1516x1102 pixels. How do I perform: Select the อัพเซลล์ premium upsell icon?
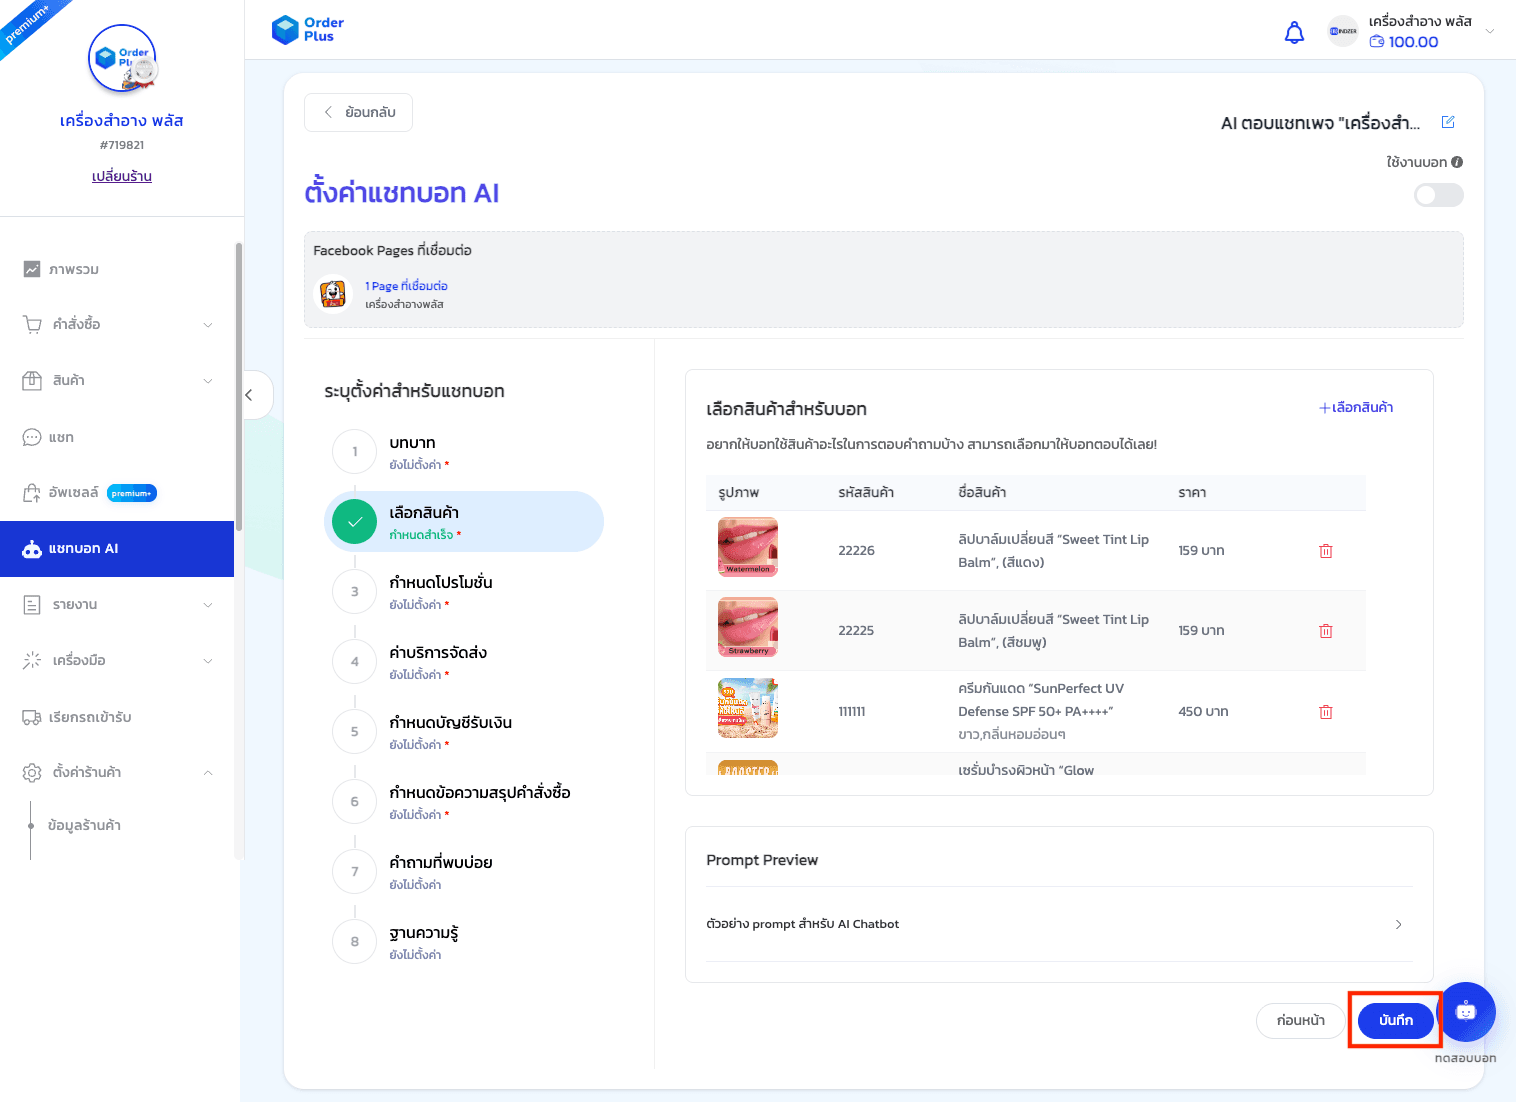tap(31, 492)
